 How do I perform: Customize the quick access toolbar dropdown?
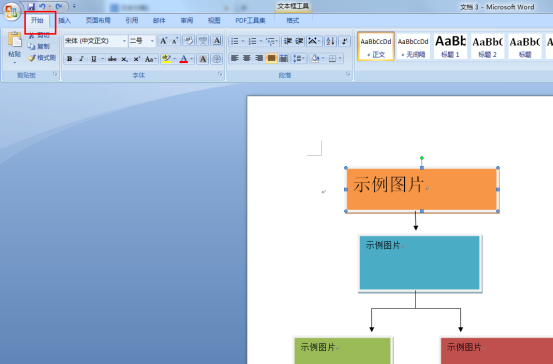74,6
